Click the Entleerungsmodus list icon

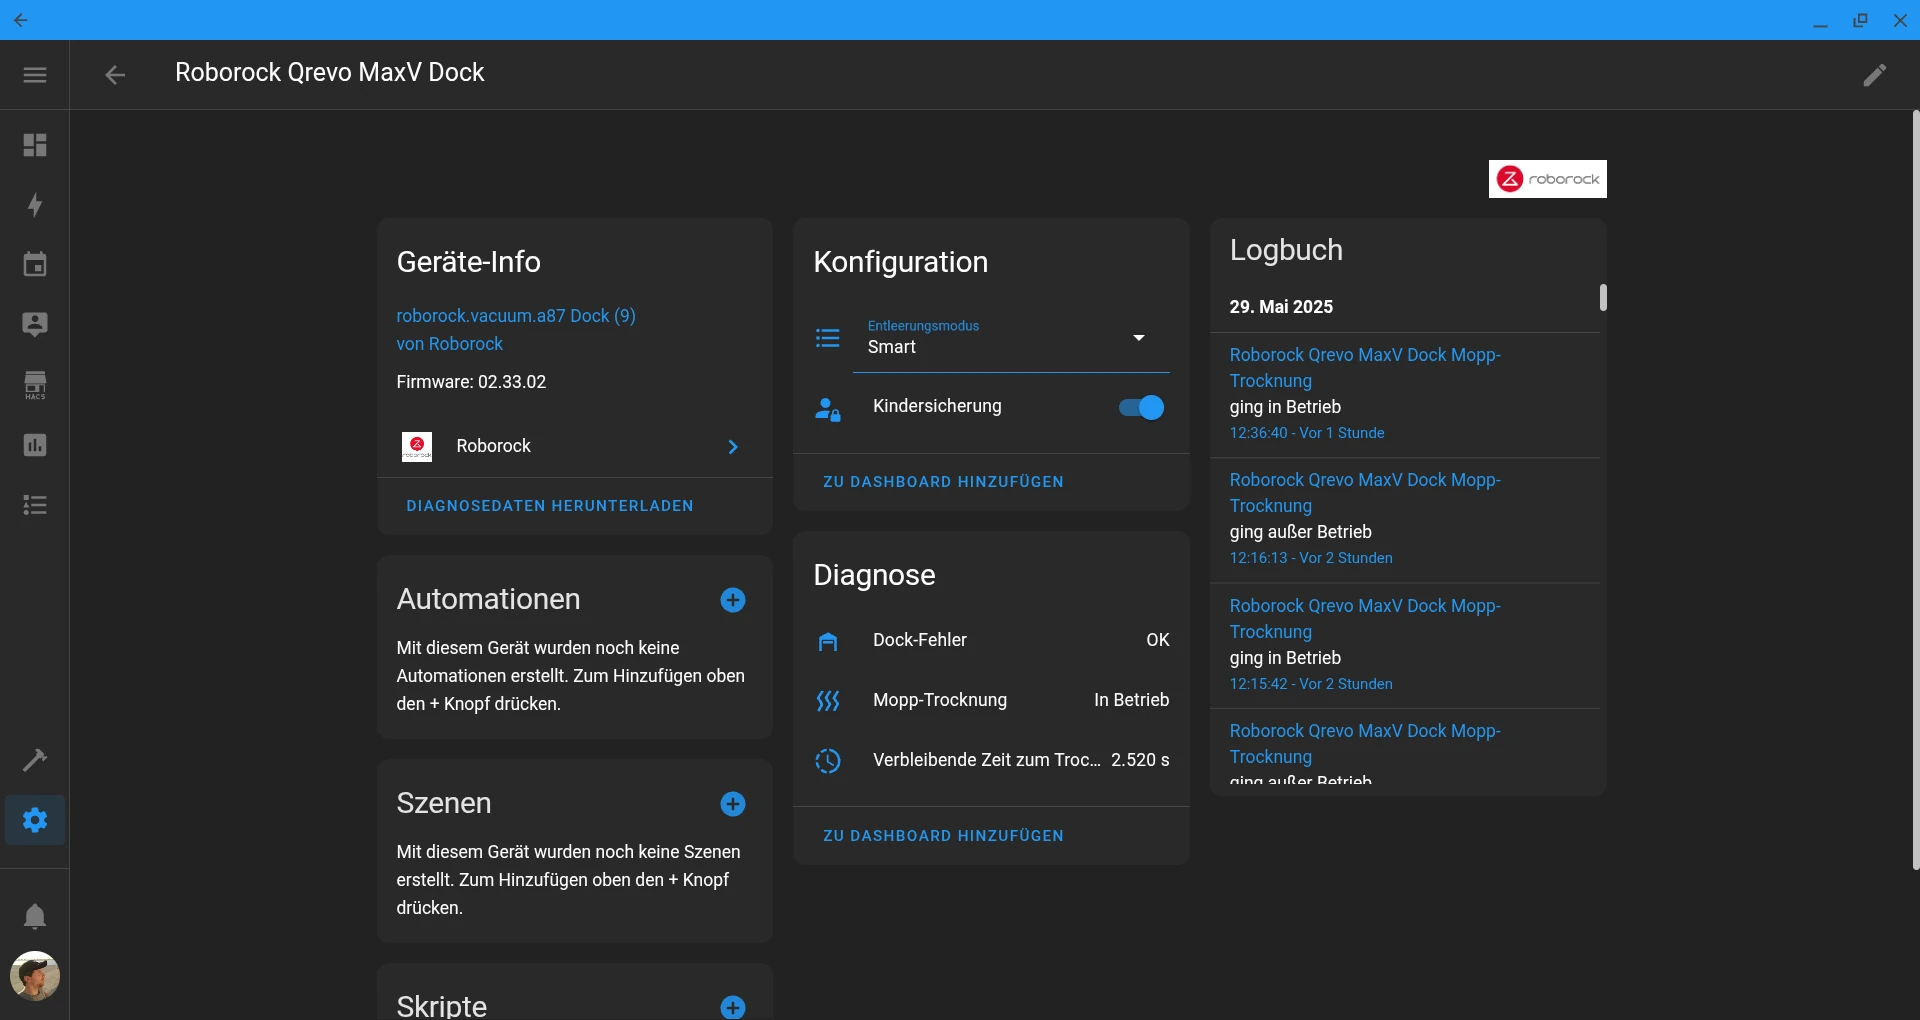pos(828,338)
